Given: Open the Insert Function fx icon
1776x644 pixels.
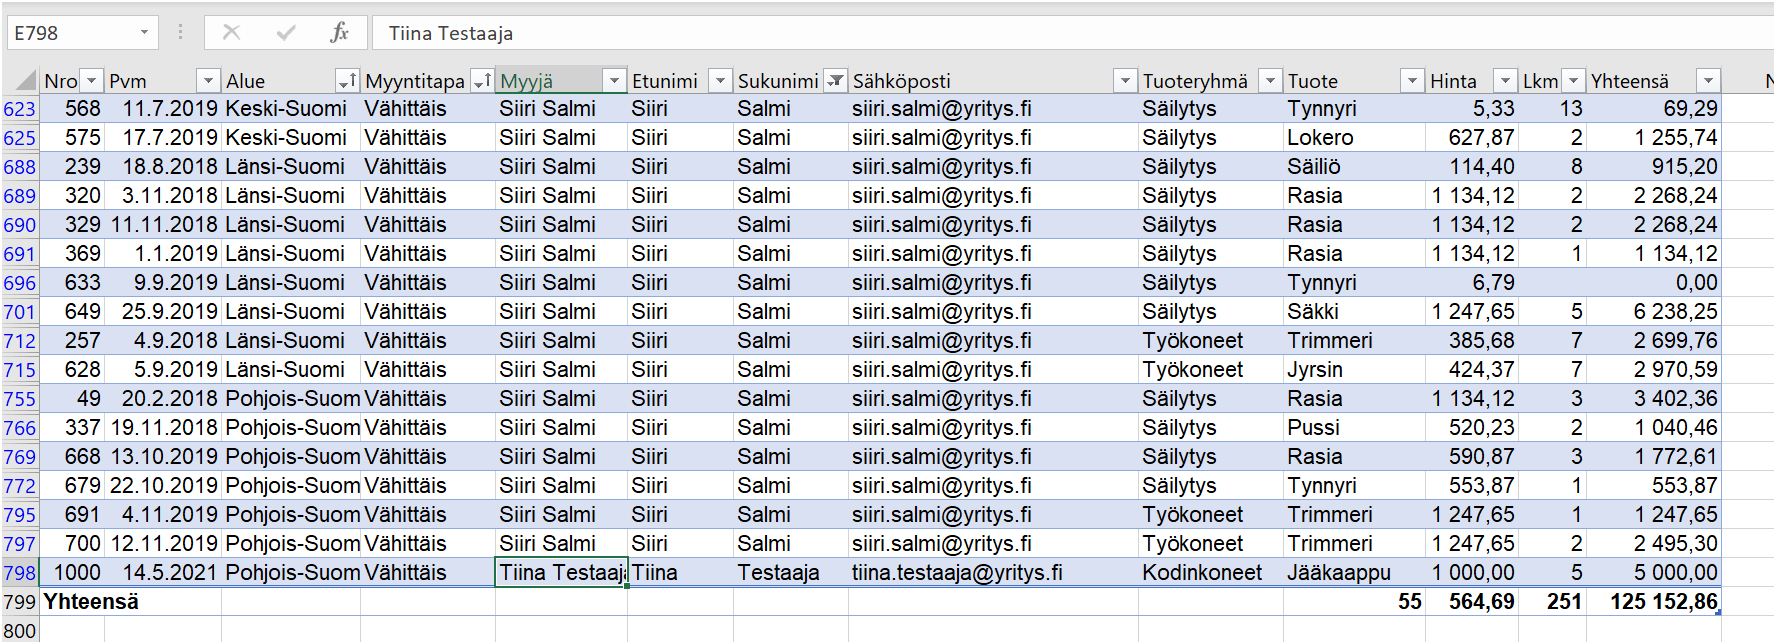Looking at the screenshot, I should coord(339,33).
